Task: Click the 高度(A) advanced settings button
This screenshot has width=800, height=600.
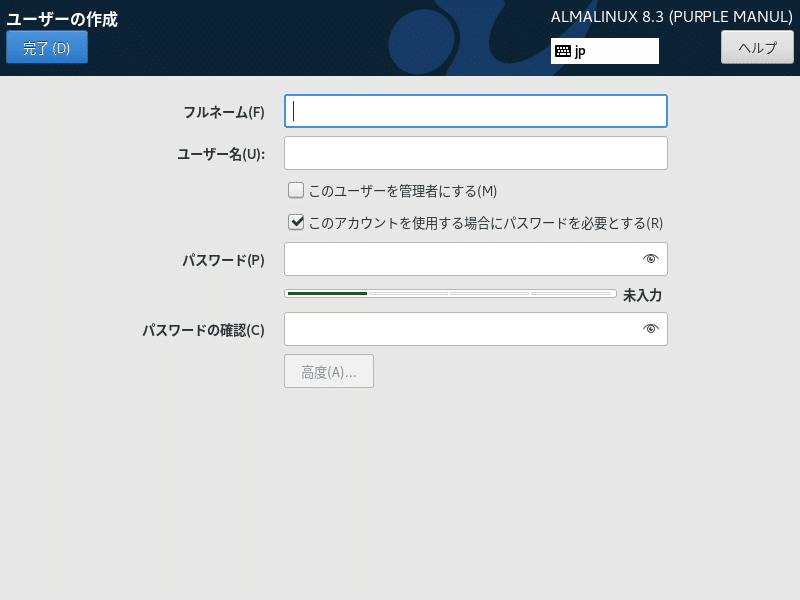Action: pos(329,370)
